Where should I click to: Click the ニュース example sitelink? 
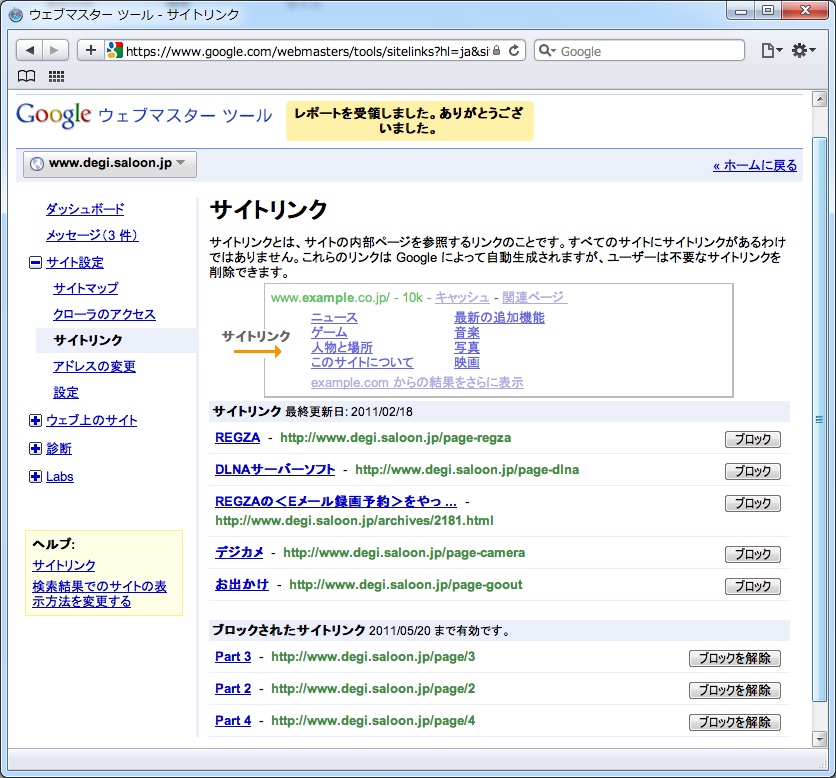coord(334,318)
